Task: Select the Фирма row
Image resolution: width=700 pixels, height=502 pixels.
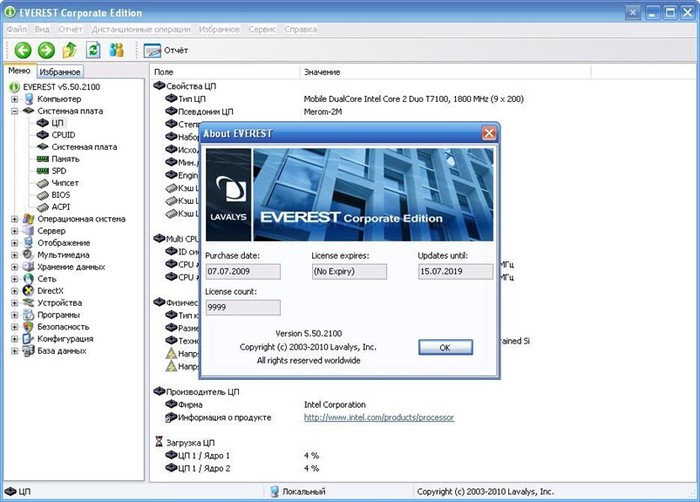Action: 265,405
